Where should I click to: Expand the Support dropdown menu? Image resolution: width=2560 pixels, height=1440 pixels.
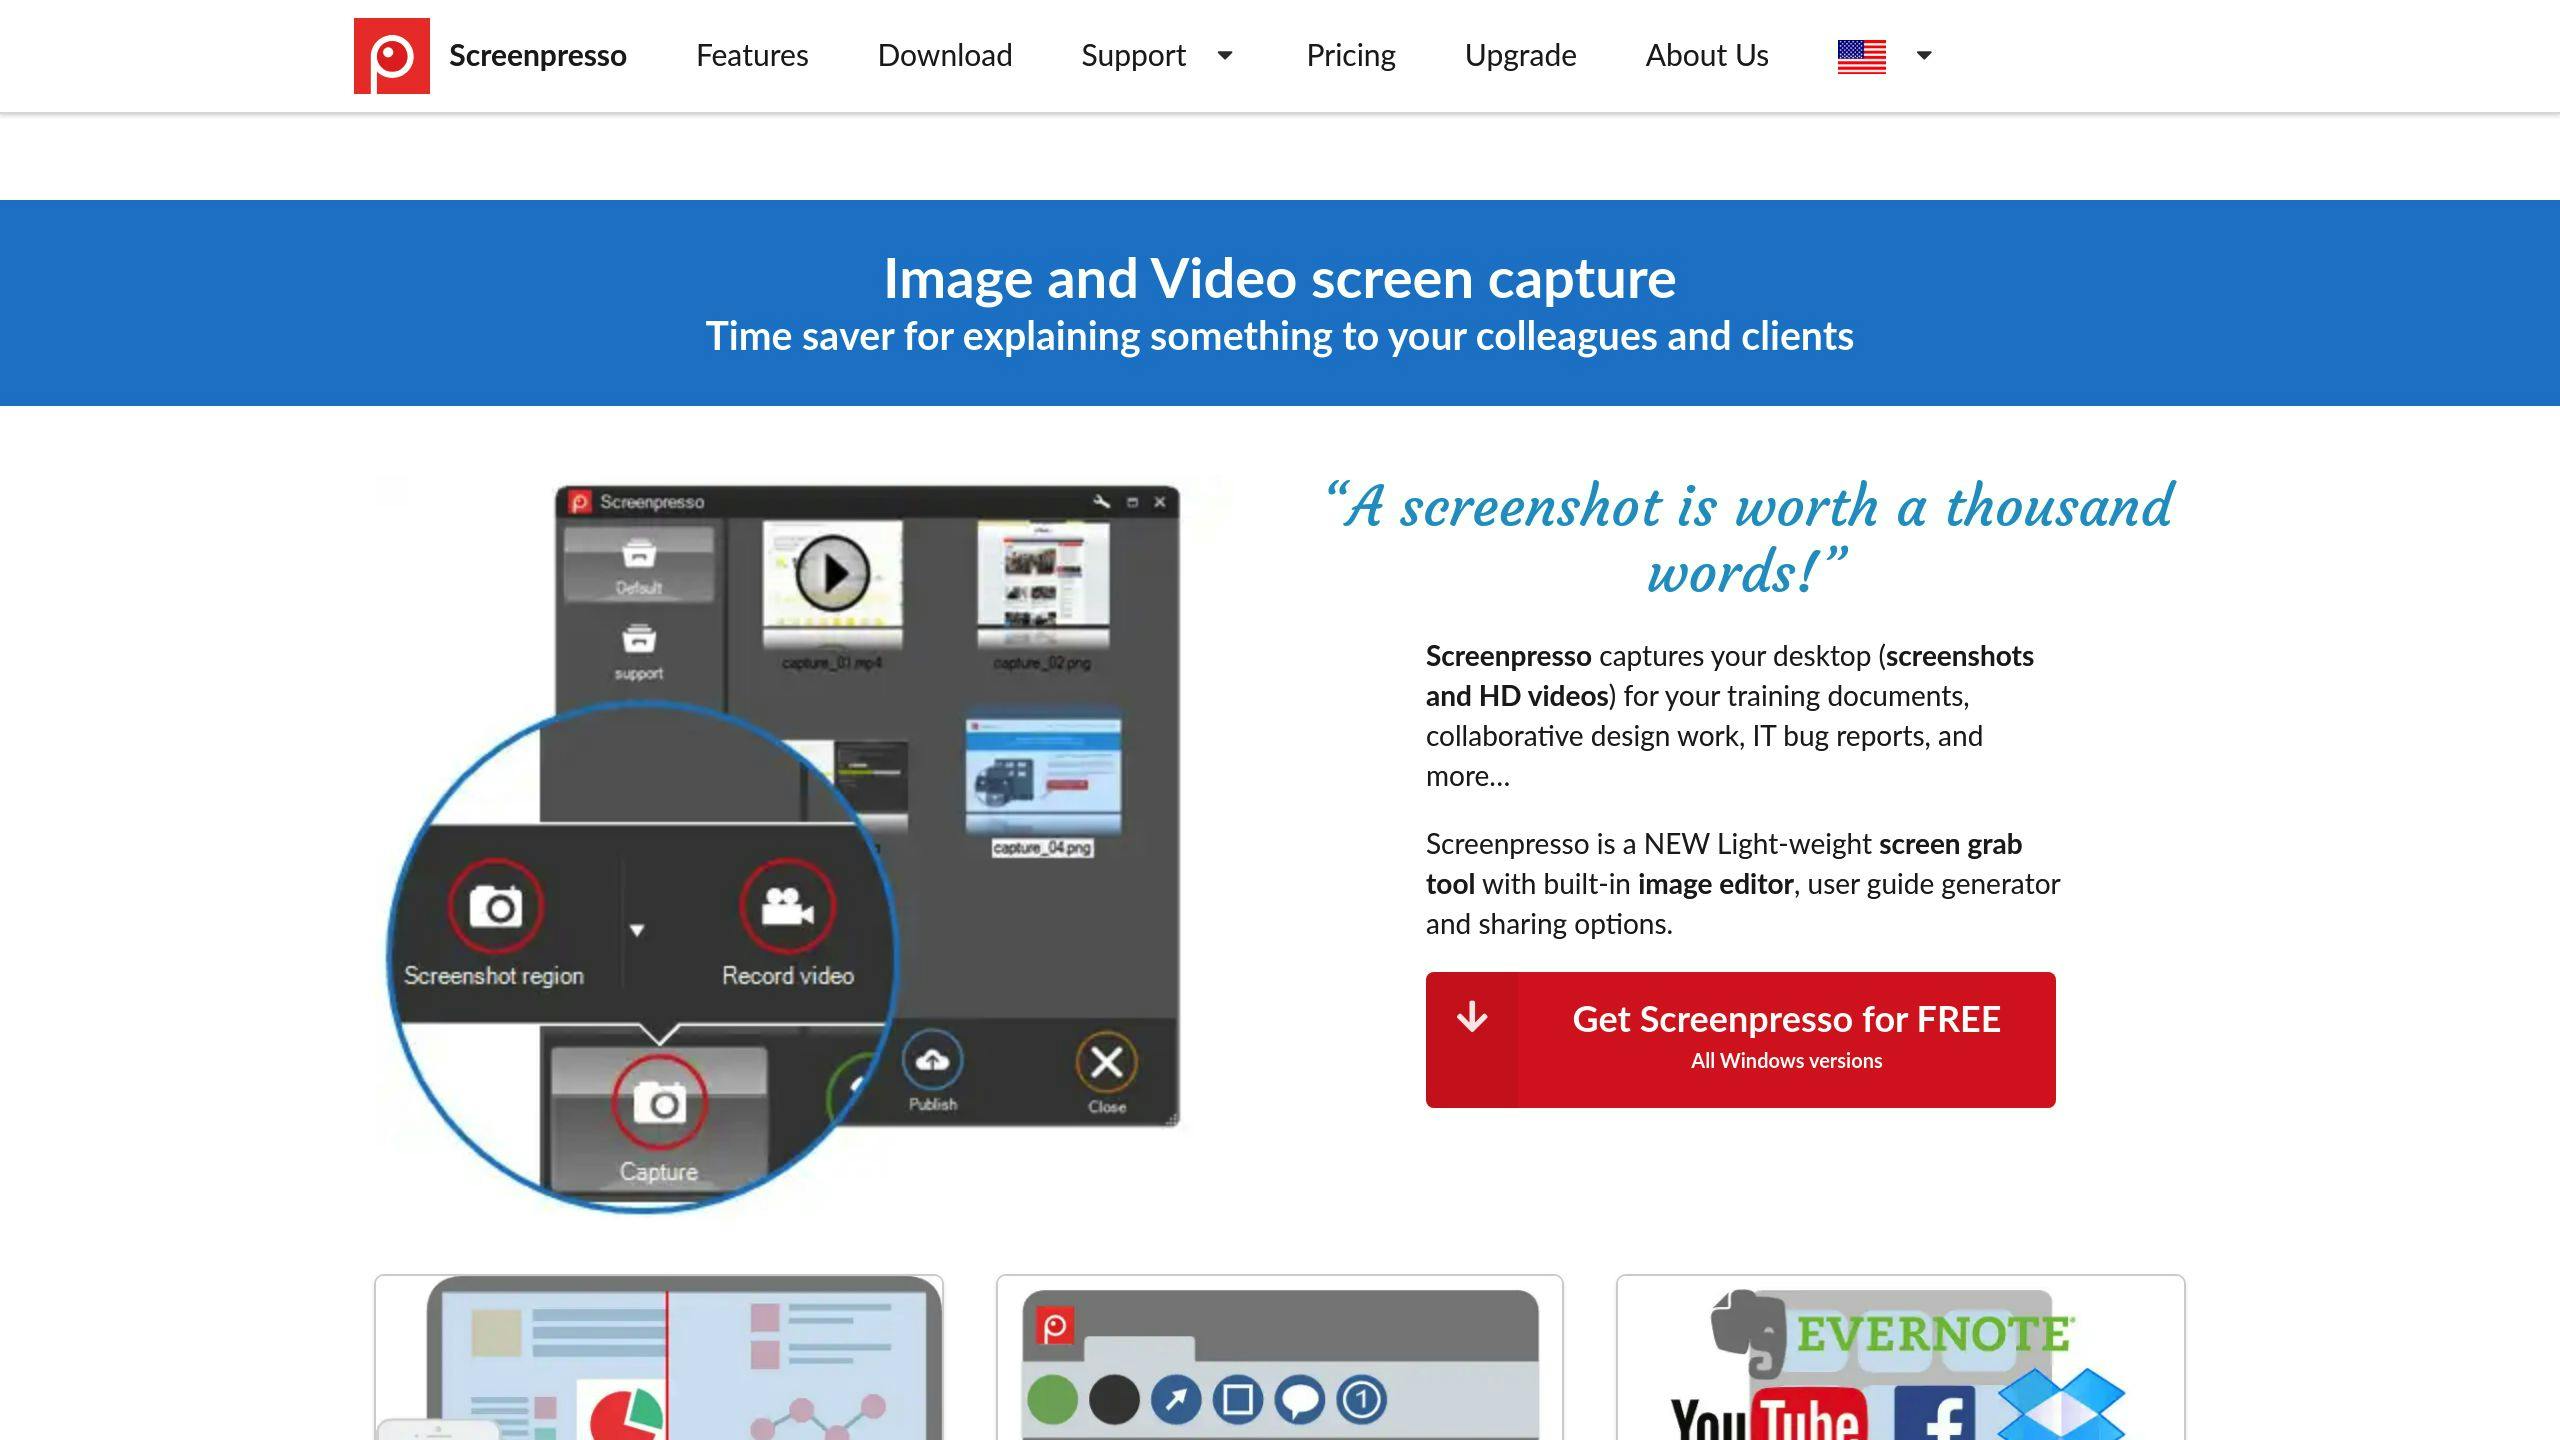coord(1225,56)
